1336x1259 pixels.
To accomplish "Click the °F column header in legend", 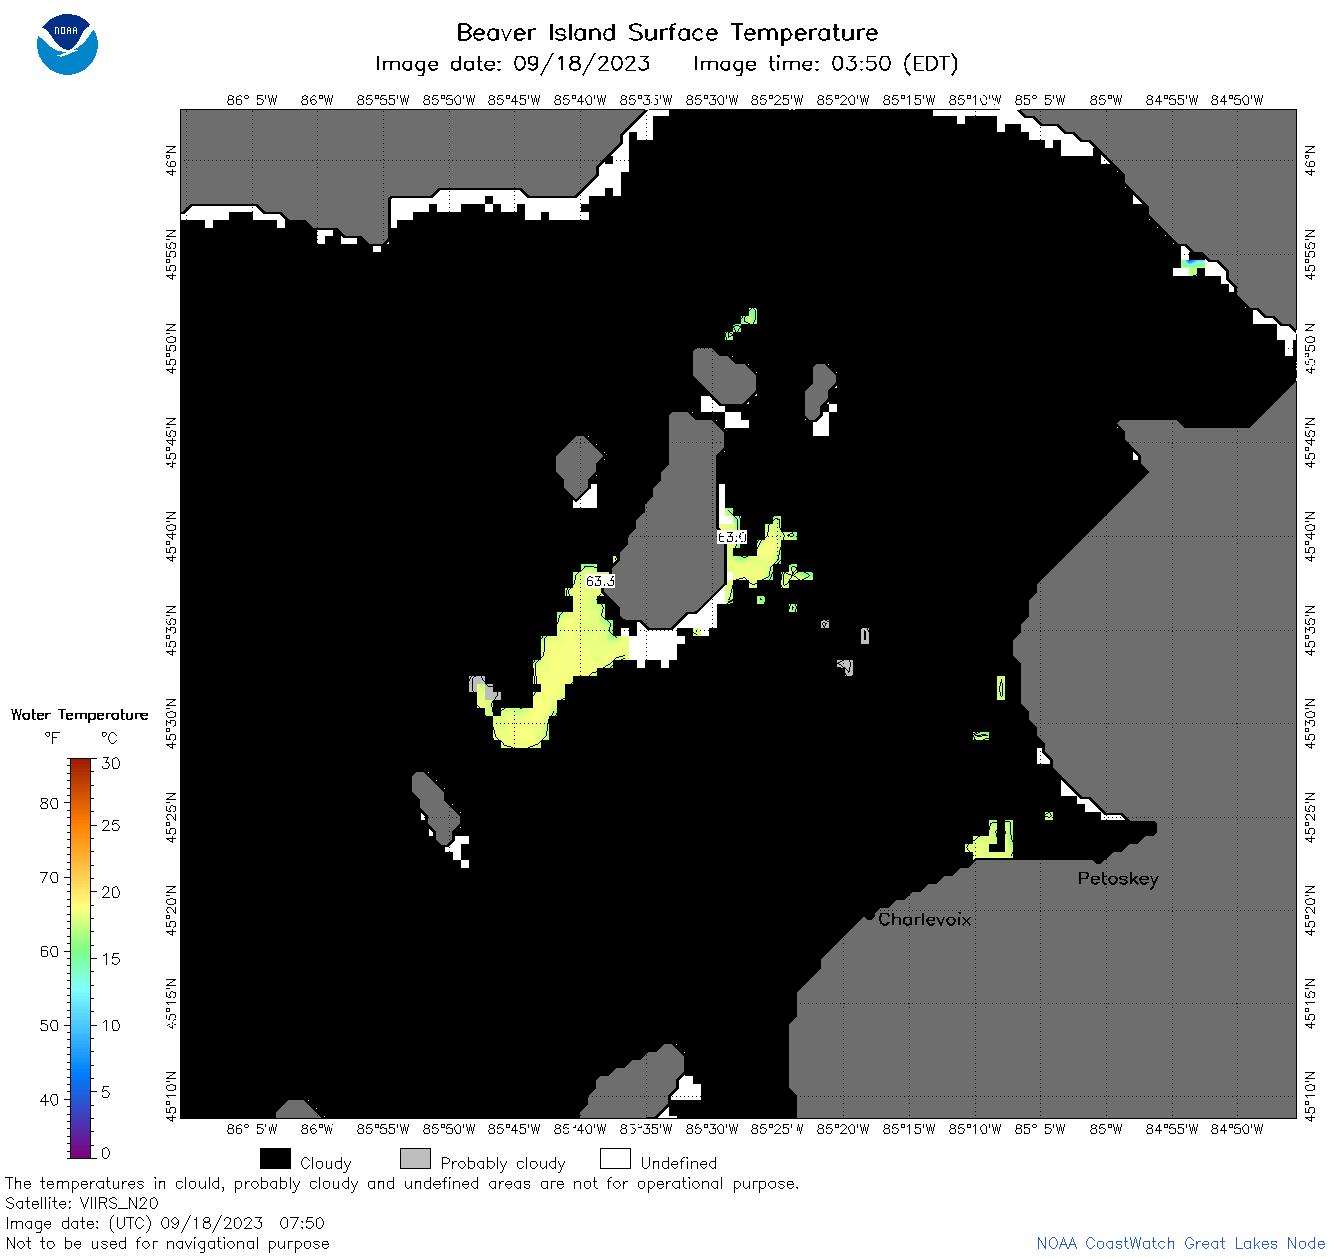I will (51, 738).
